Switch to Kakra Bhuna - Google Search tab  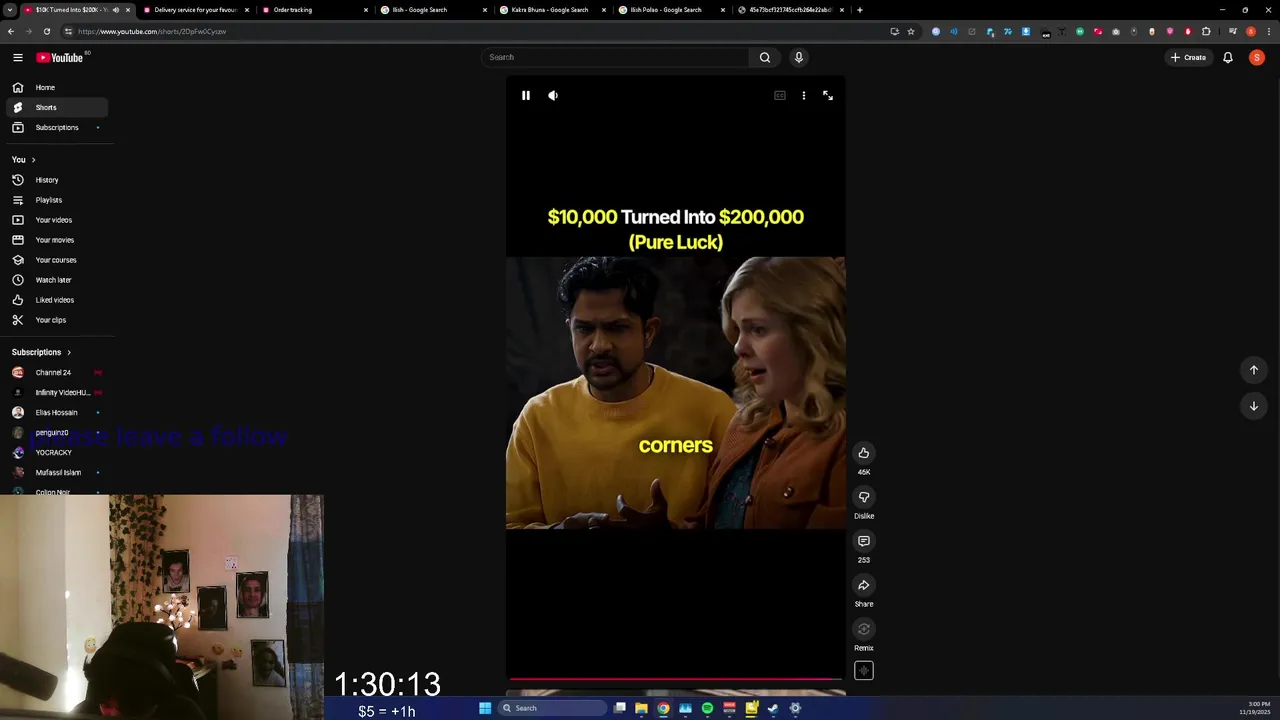pos(552,10)
